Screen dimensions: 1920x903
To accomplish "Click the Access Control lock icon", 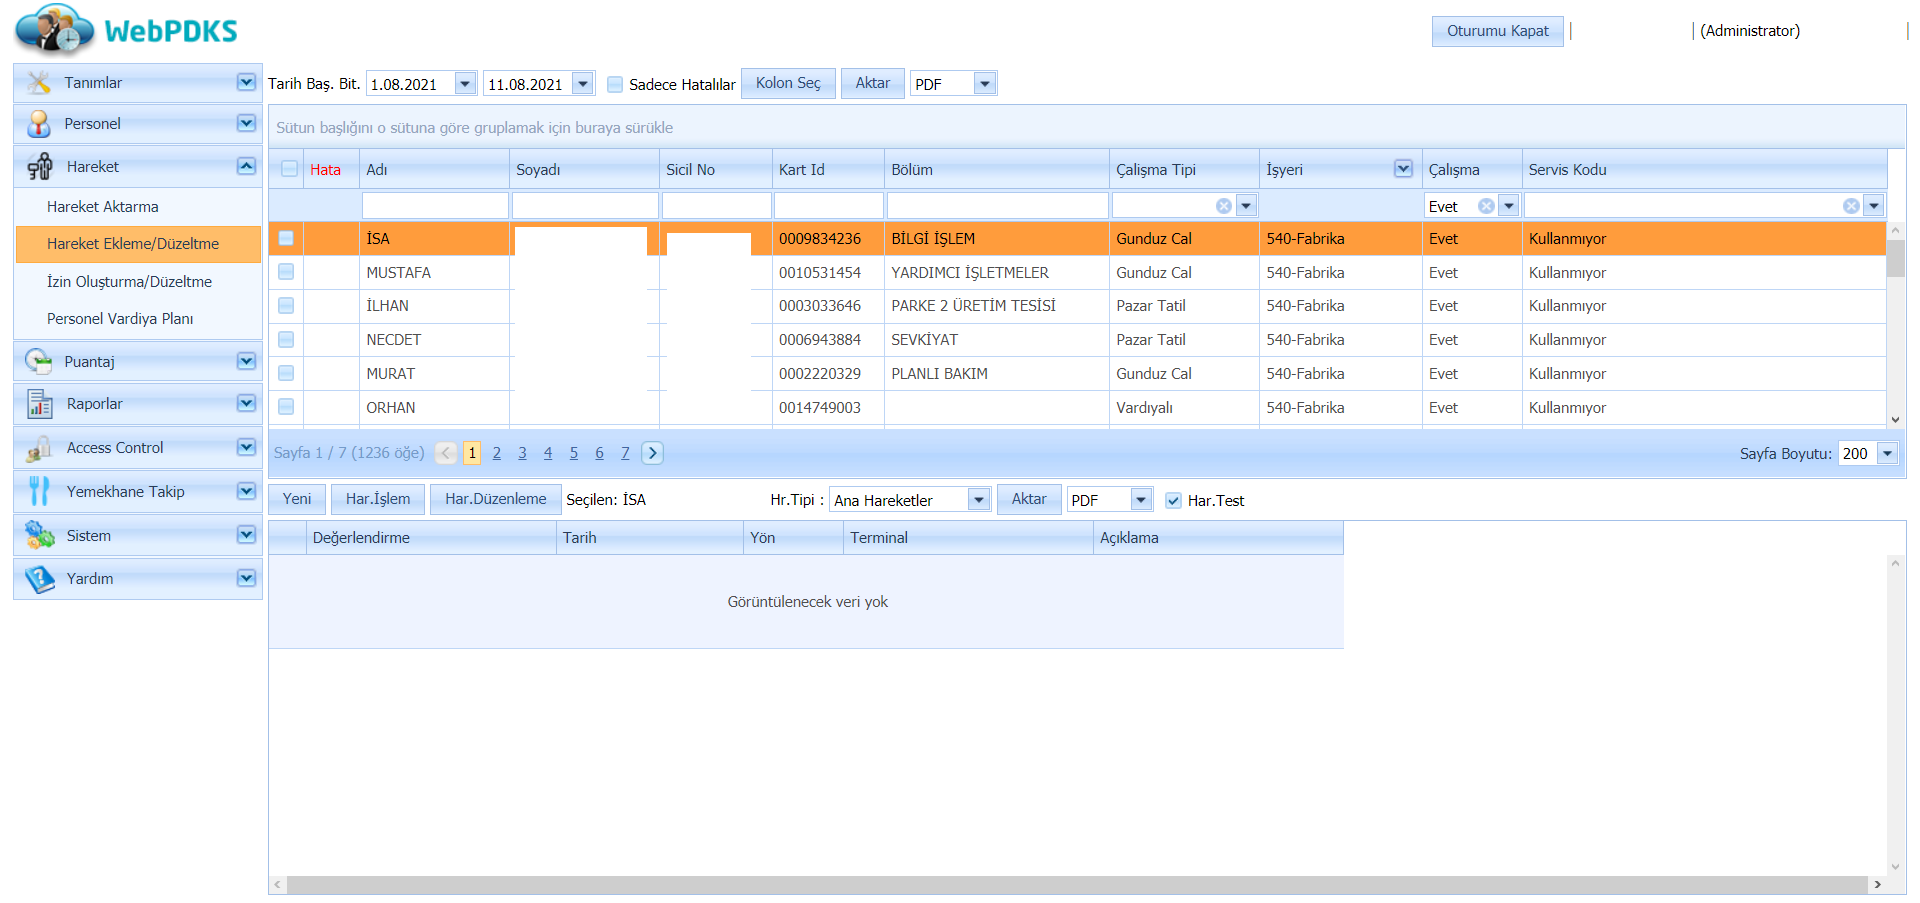I will coord(39,448).
